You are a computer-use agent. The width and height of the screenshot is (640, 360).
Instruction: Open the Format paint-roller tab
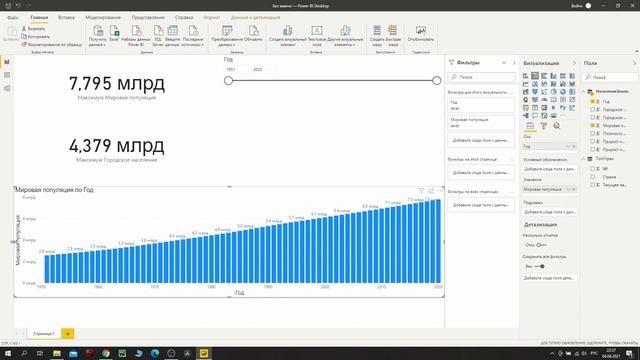pyautogui.click(x=543, y=126)
